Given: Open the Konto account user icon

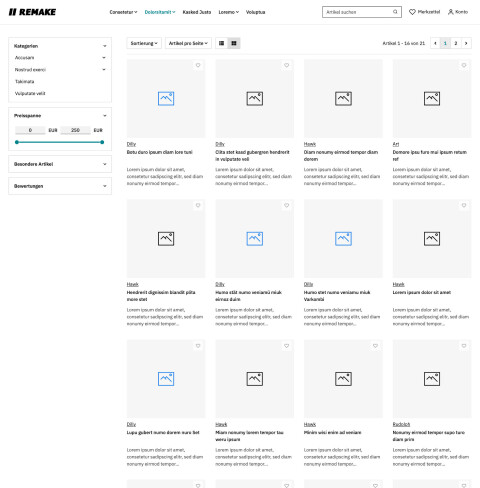Looking at the screenshot, I should coord(451,12).
